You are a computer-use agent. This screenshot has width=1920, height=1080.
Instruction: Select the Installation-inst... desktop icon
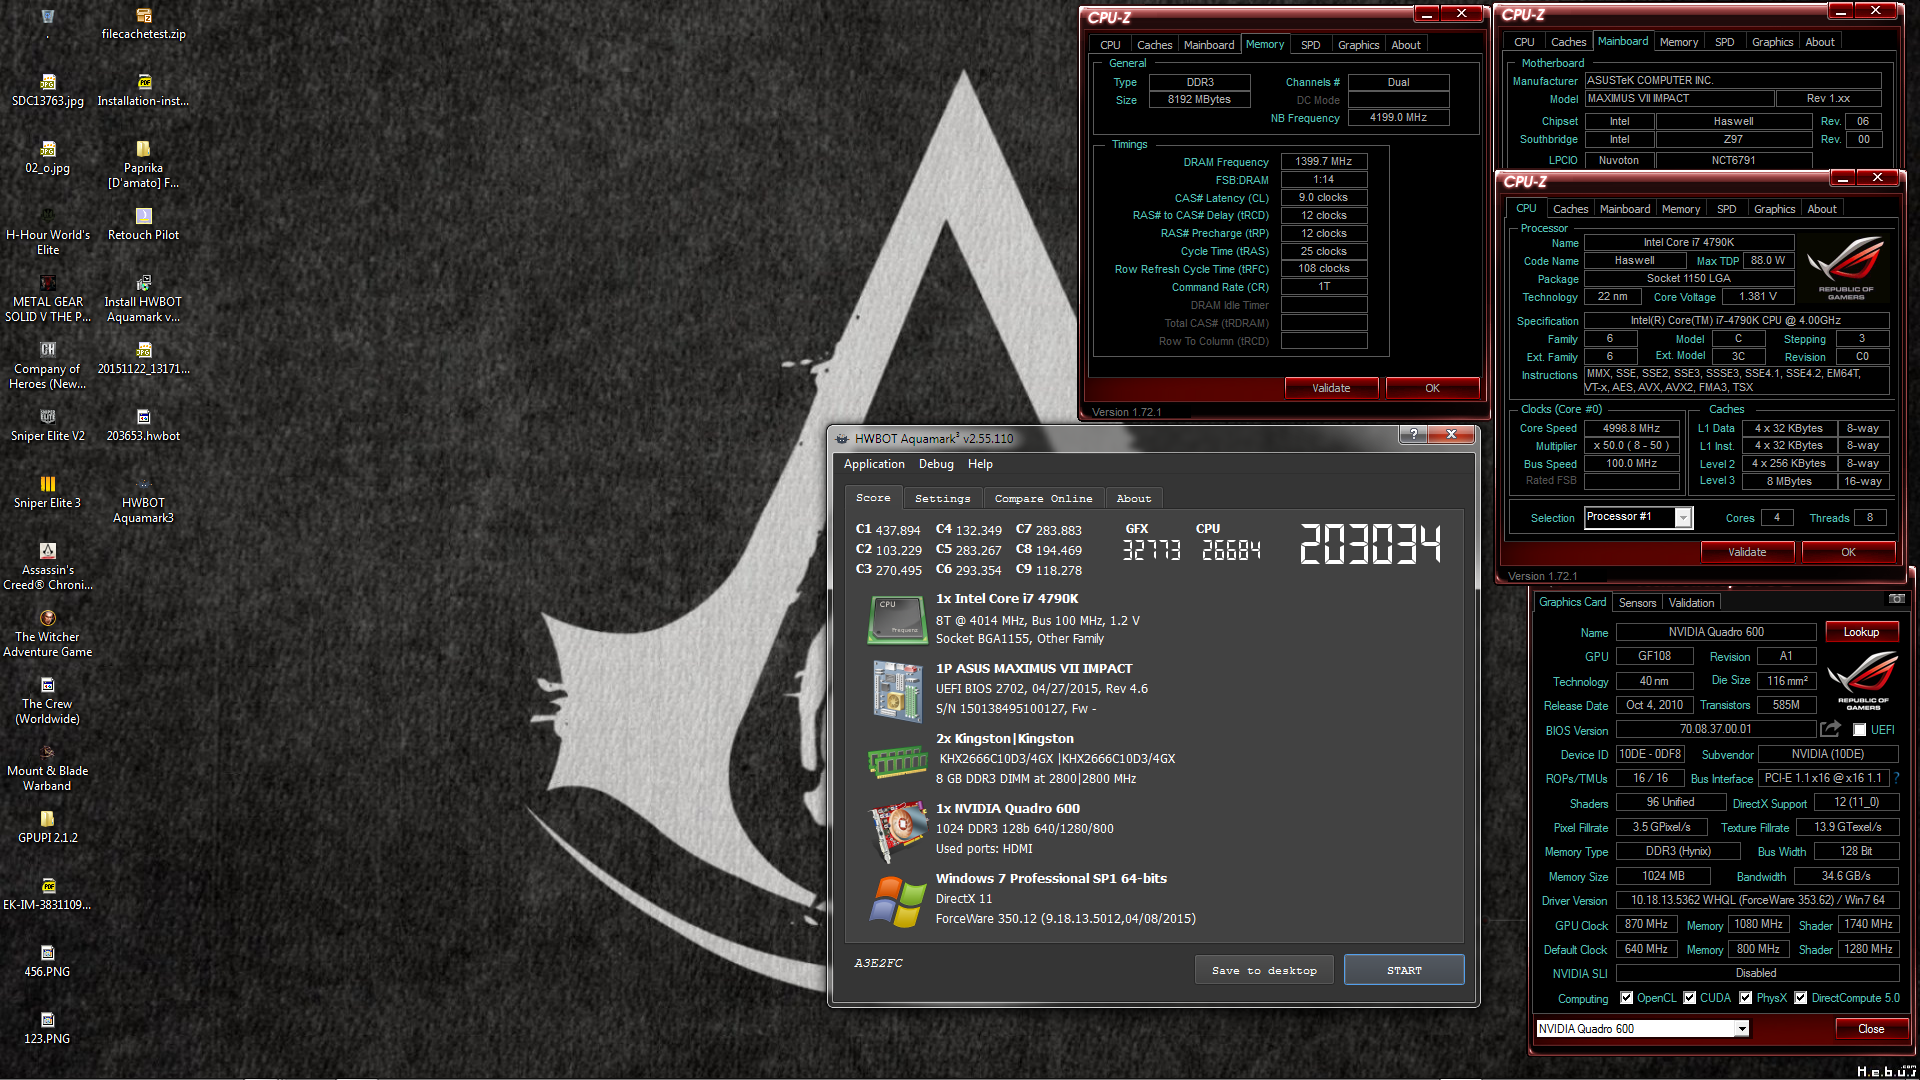[143, 91]
